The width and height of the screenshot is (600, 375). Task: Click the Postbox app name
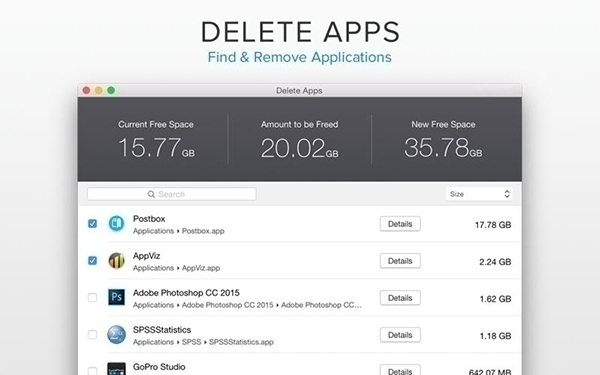coord(149,219)
